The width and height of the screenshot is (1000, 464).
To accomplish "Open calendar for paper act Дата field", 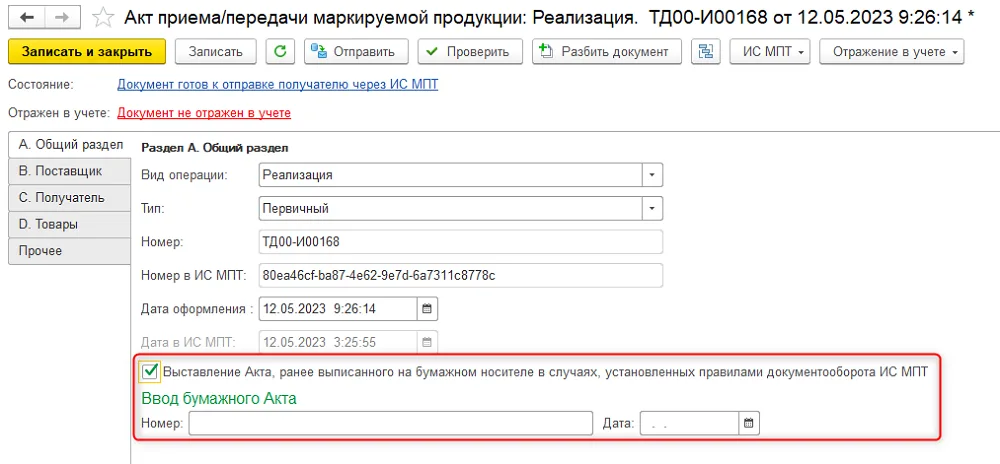I will coord(749,423).
